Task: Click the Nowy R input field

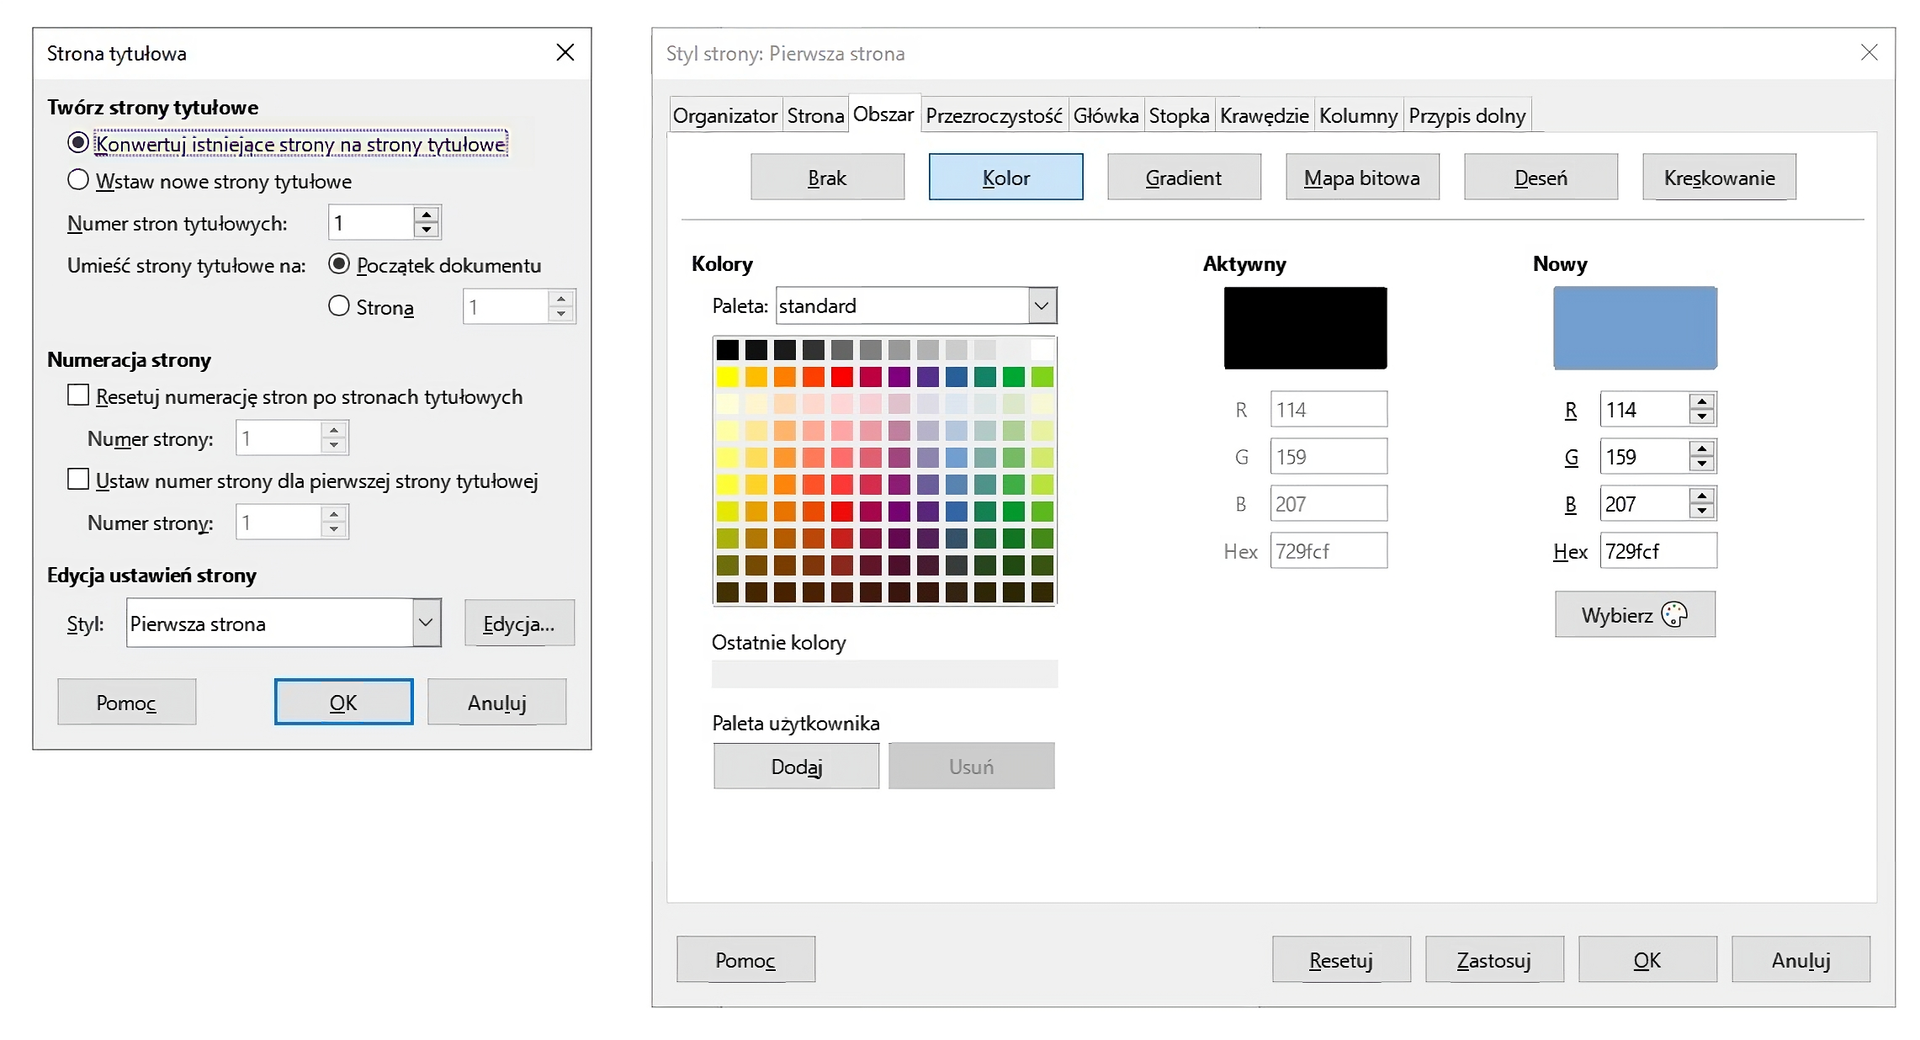Action: point(1644,409)
